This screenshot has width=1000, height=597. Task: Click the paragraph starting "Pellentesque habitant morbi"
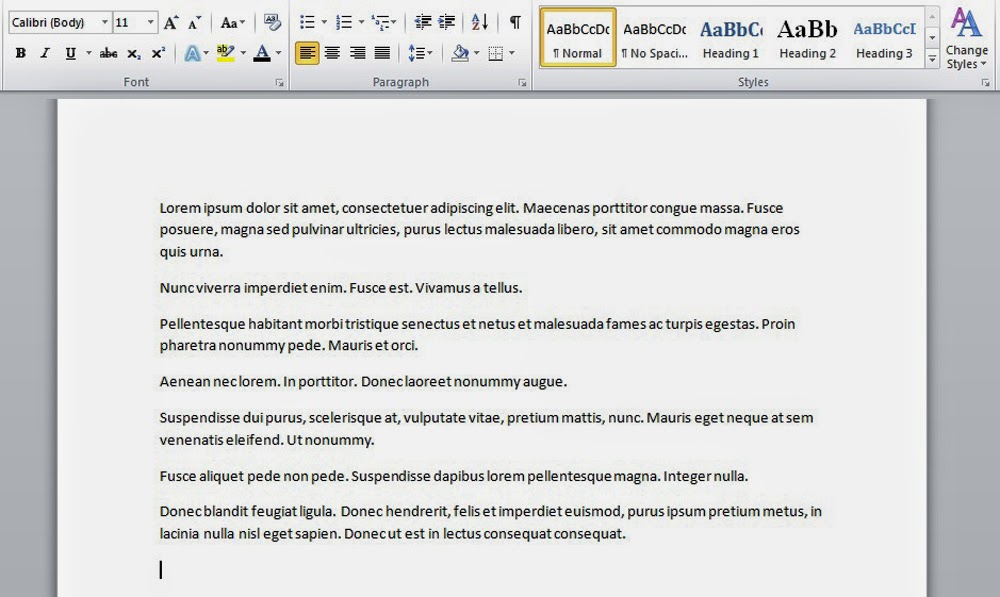click(x=478, y=335)
